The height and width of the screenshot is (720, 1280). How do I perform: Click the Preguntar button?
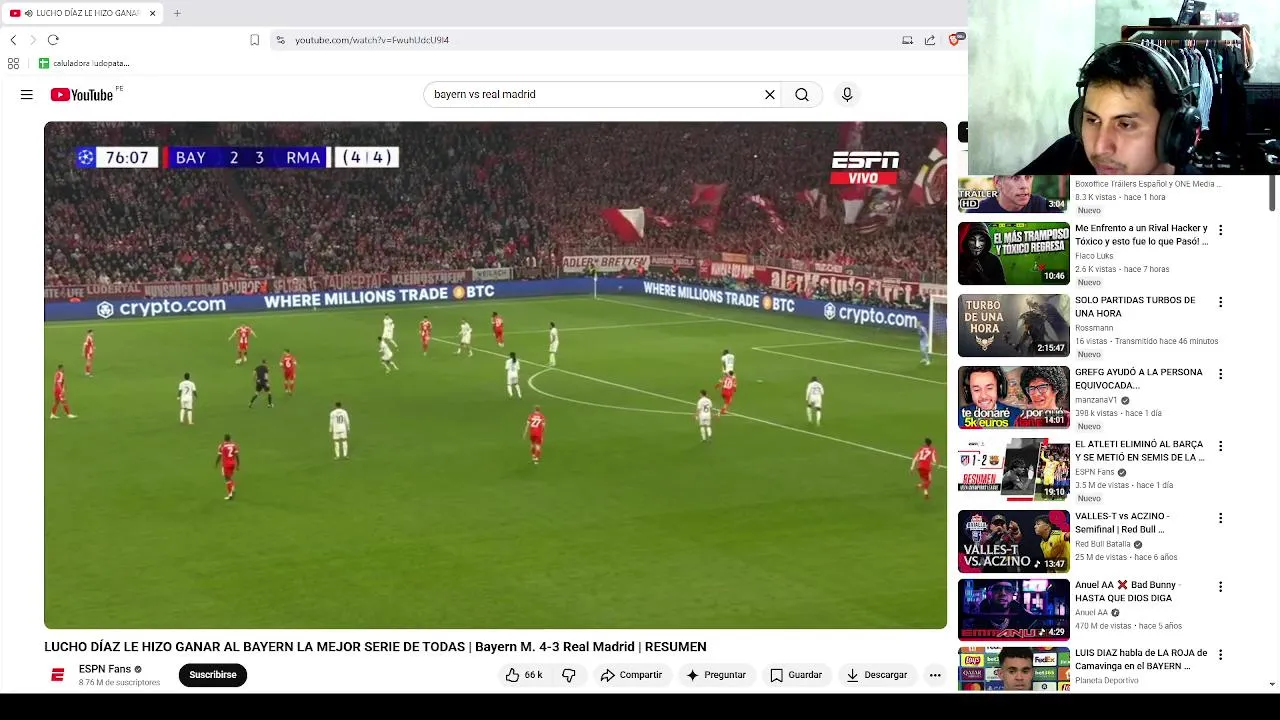(x=715, y=675)
